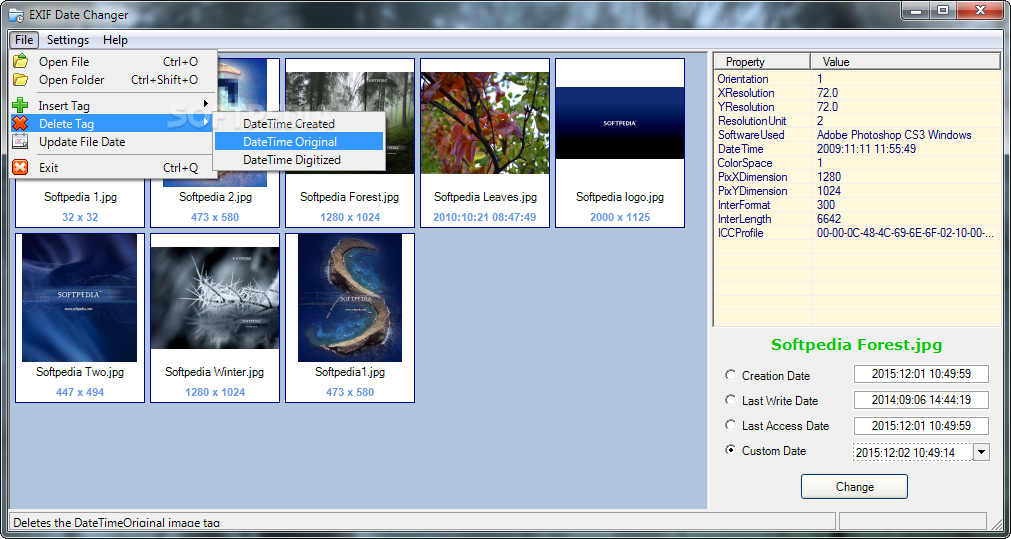This screenshot has width=1011, height=539.
Task: Expand the Delete Tag submenu arrow
Action: coord(206,122)
